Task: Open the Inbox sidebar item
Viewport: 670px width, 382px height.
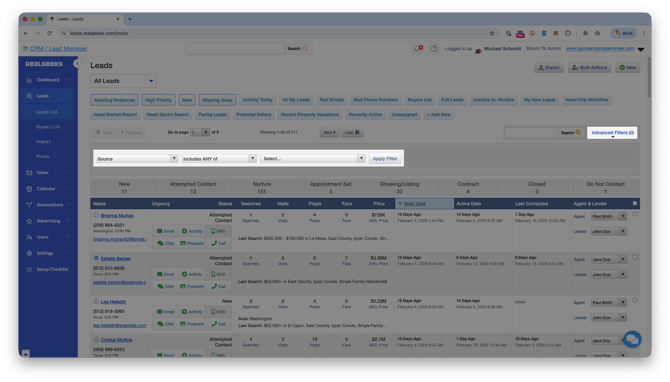Action: 48,173
